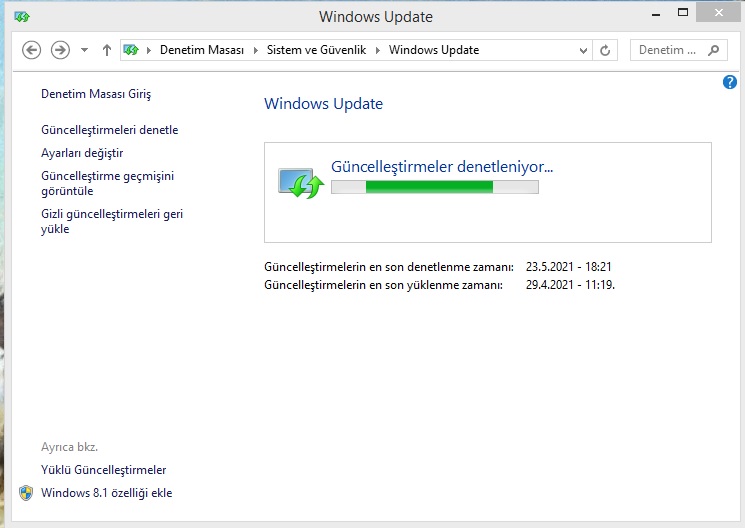The width and height of the screenshot is (745, 528).
Task: Select Sistem ve Güvenlik breadcrumb
Action: 316,50
